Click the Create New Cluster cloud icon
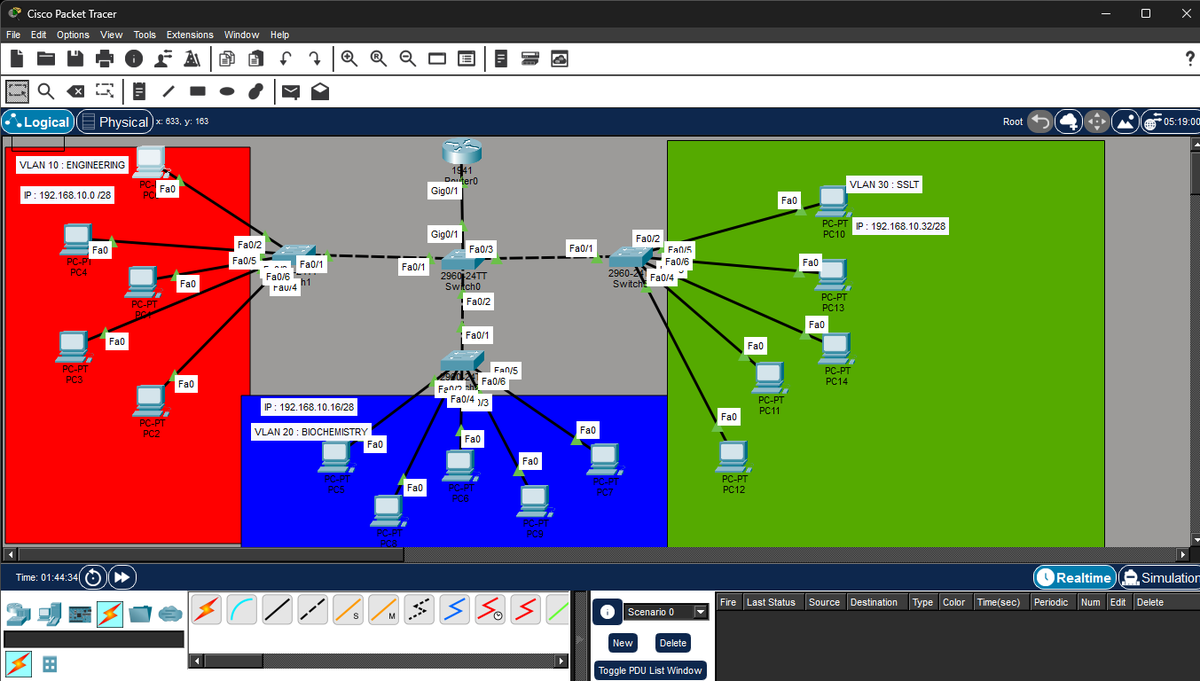 [1069, 122]
